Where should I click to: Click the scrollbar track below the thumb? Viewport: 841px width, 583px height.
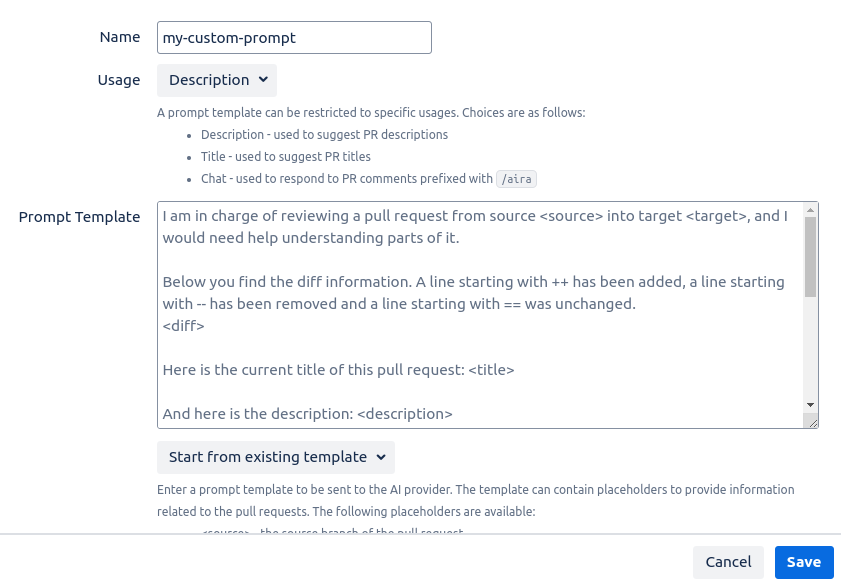pos(810,350)
